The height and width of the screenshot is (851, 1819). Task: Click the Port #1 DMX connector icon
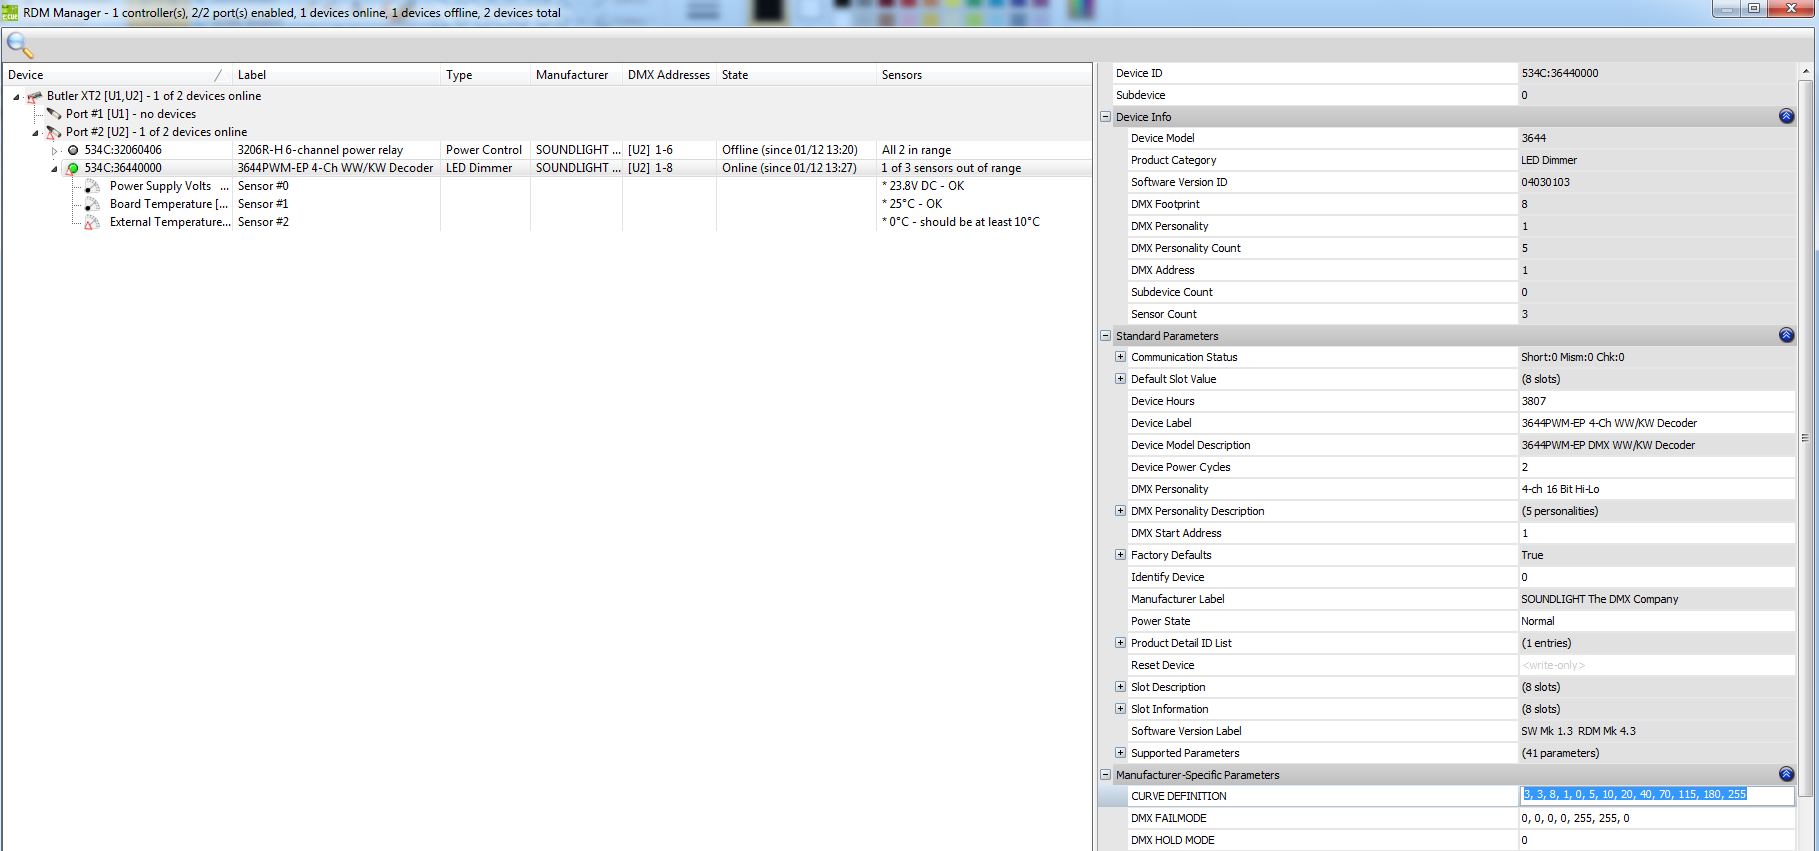(54, 114)
